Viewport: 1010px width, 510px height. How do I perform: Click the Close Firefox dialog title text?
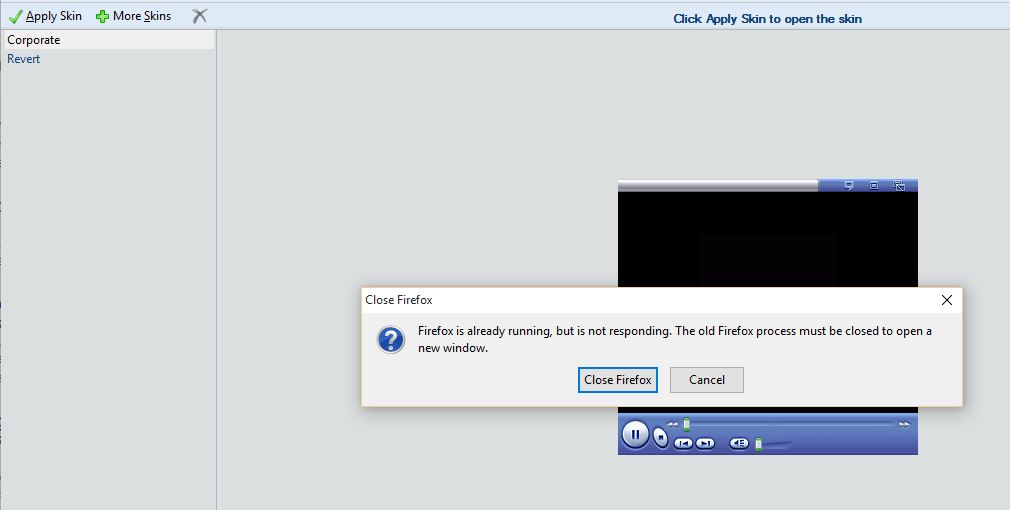click(x=399, y=300)
